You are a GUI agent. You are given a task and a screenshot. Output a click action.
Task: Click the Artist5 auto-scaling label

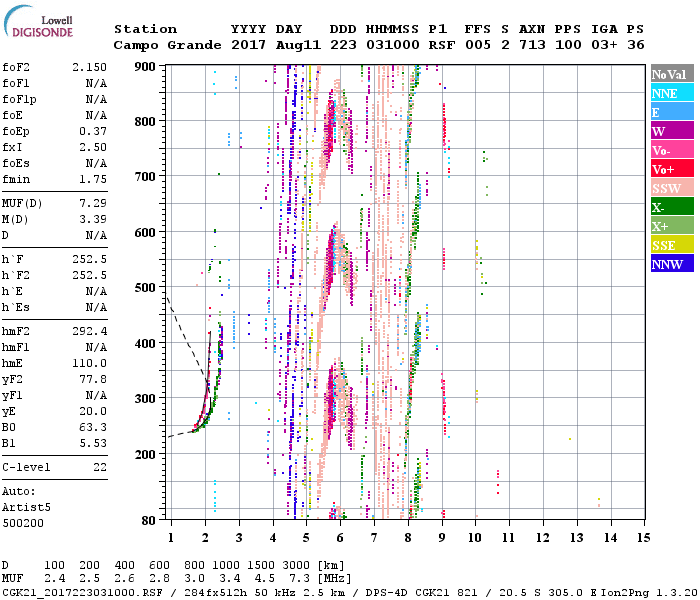pos(26,508)
